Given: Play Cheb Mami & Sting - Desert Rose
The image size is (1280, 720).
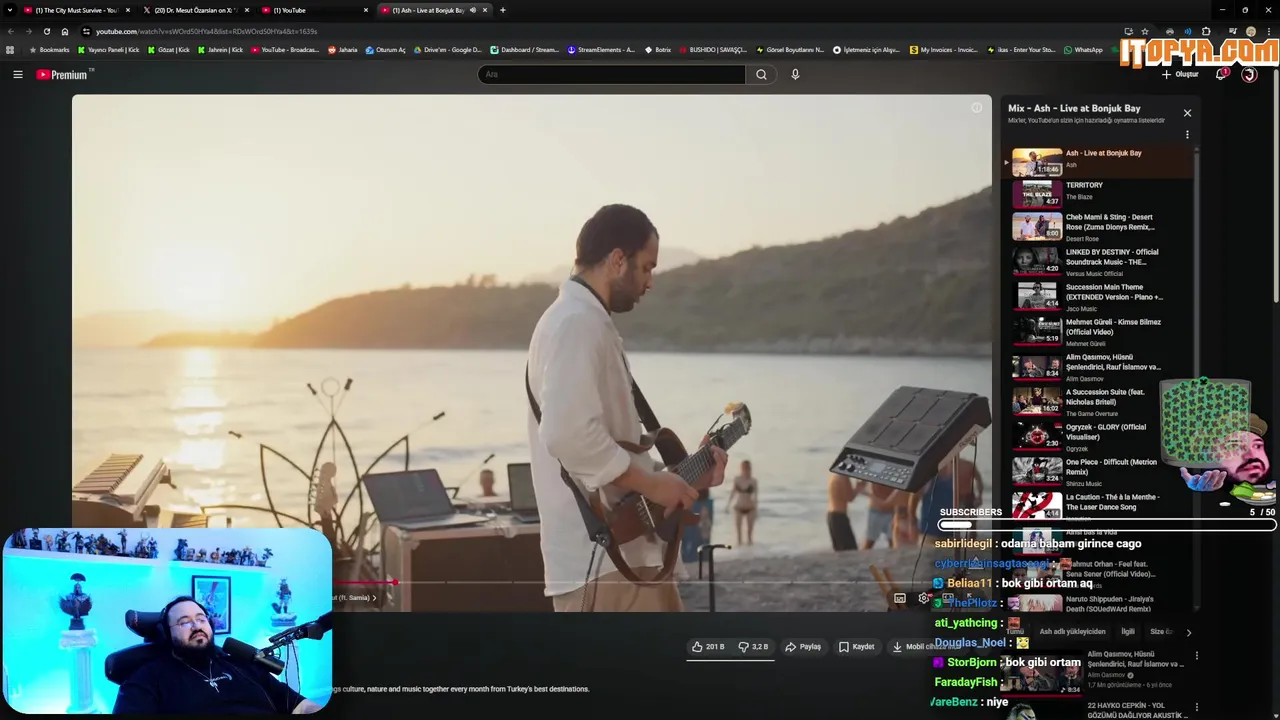Looking at the screenshot, I should 1098,227.
